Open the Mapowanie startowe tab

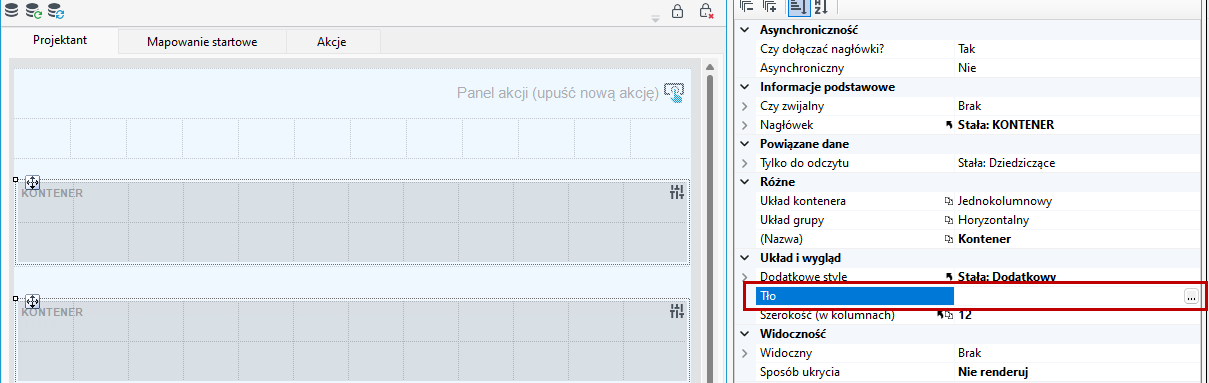[x=202, y=42]
